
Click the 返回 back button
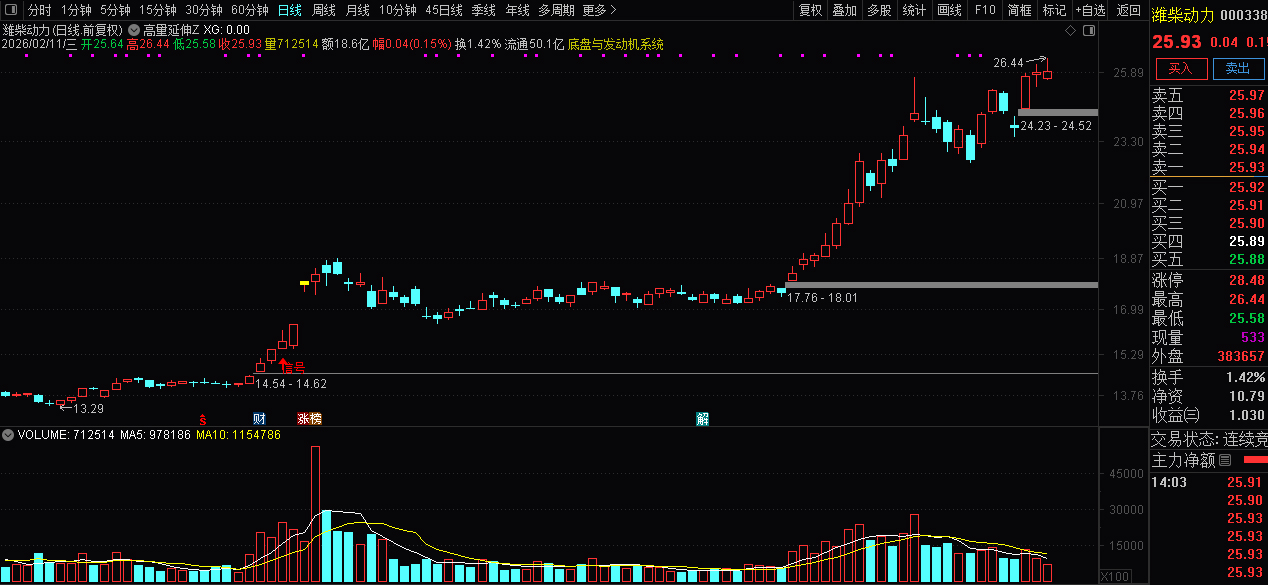(x=1129, y=10)
